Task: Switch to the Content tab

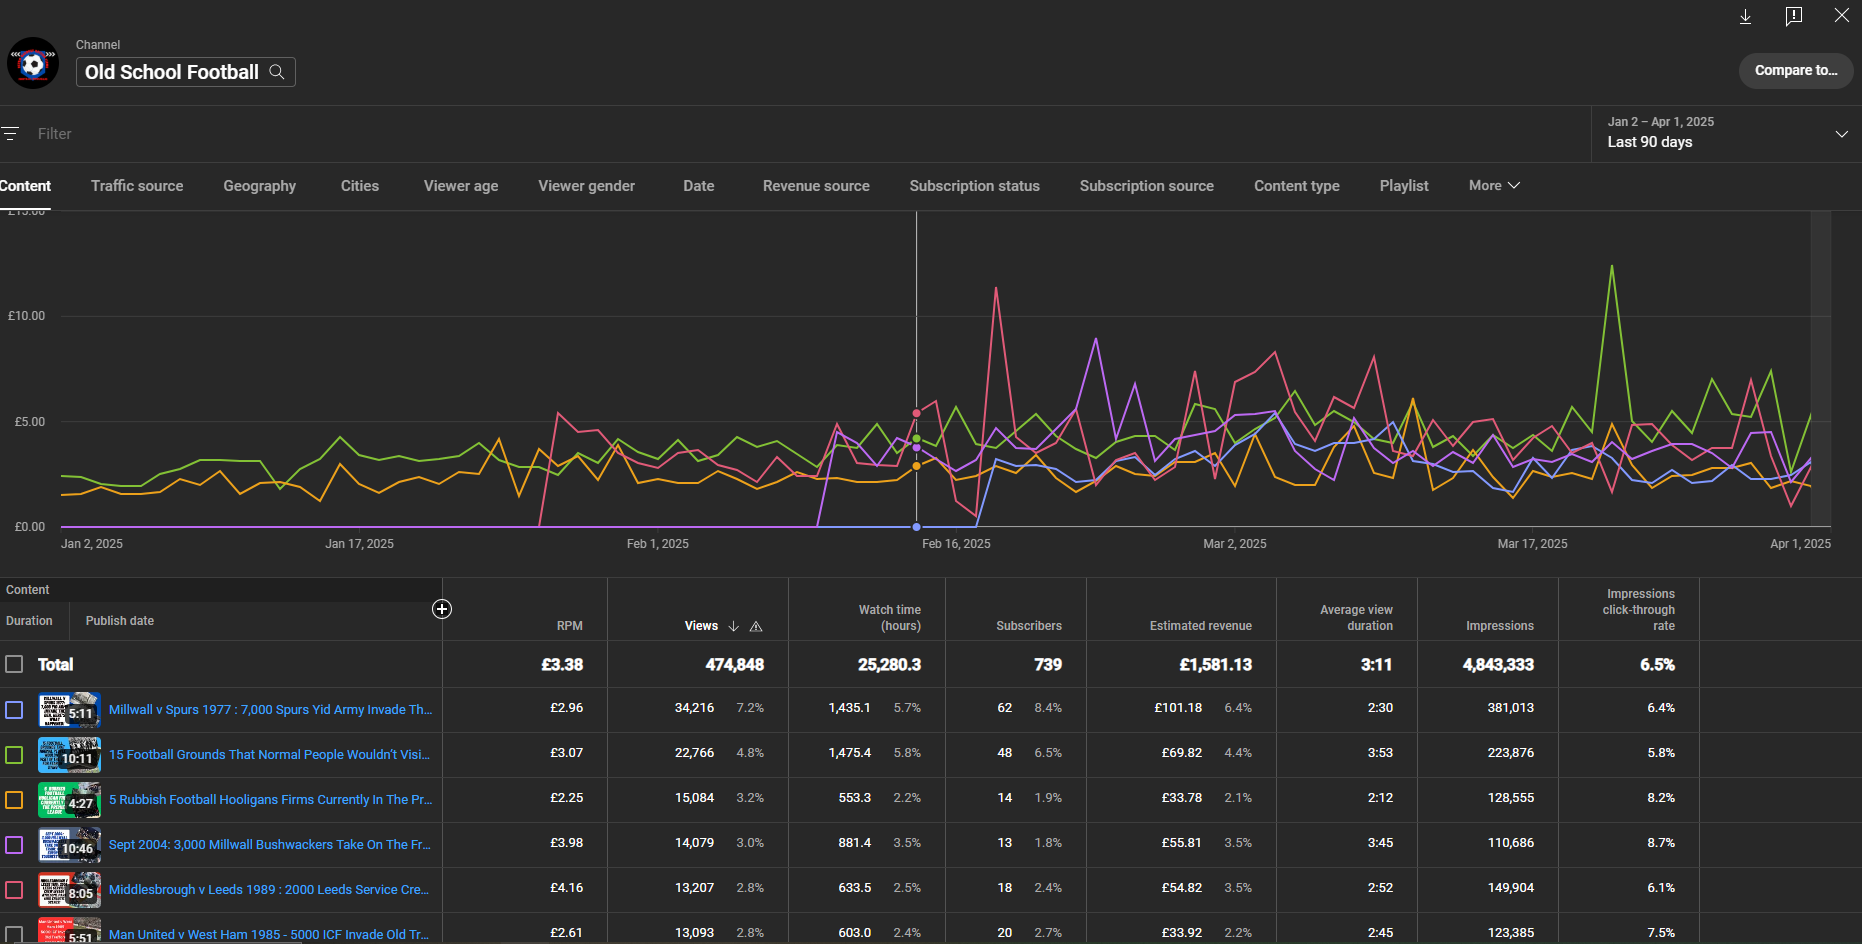Action: tap(25, 186)
